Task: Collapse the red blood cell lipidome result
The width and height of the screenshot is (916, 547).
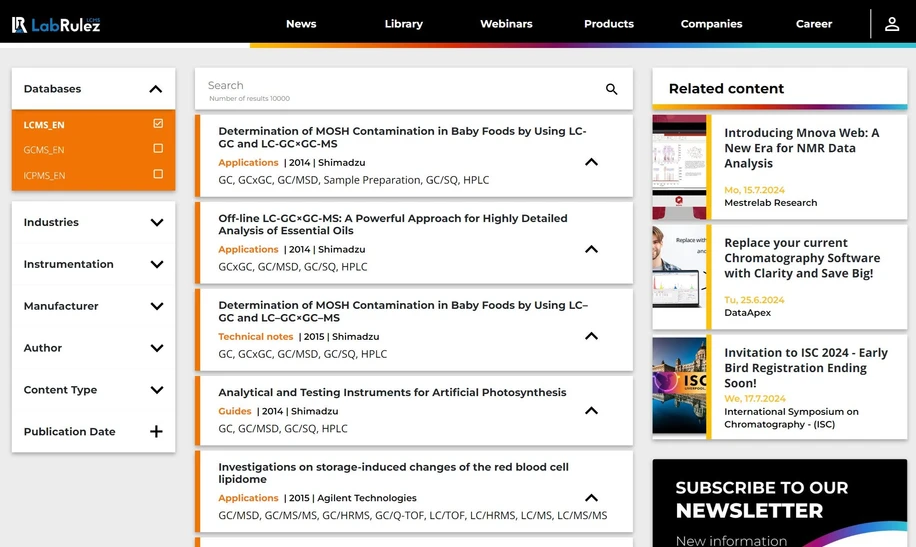Action: point(591,498)
